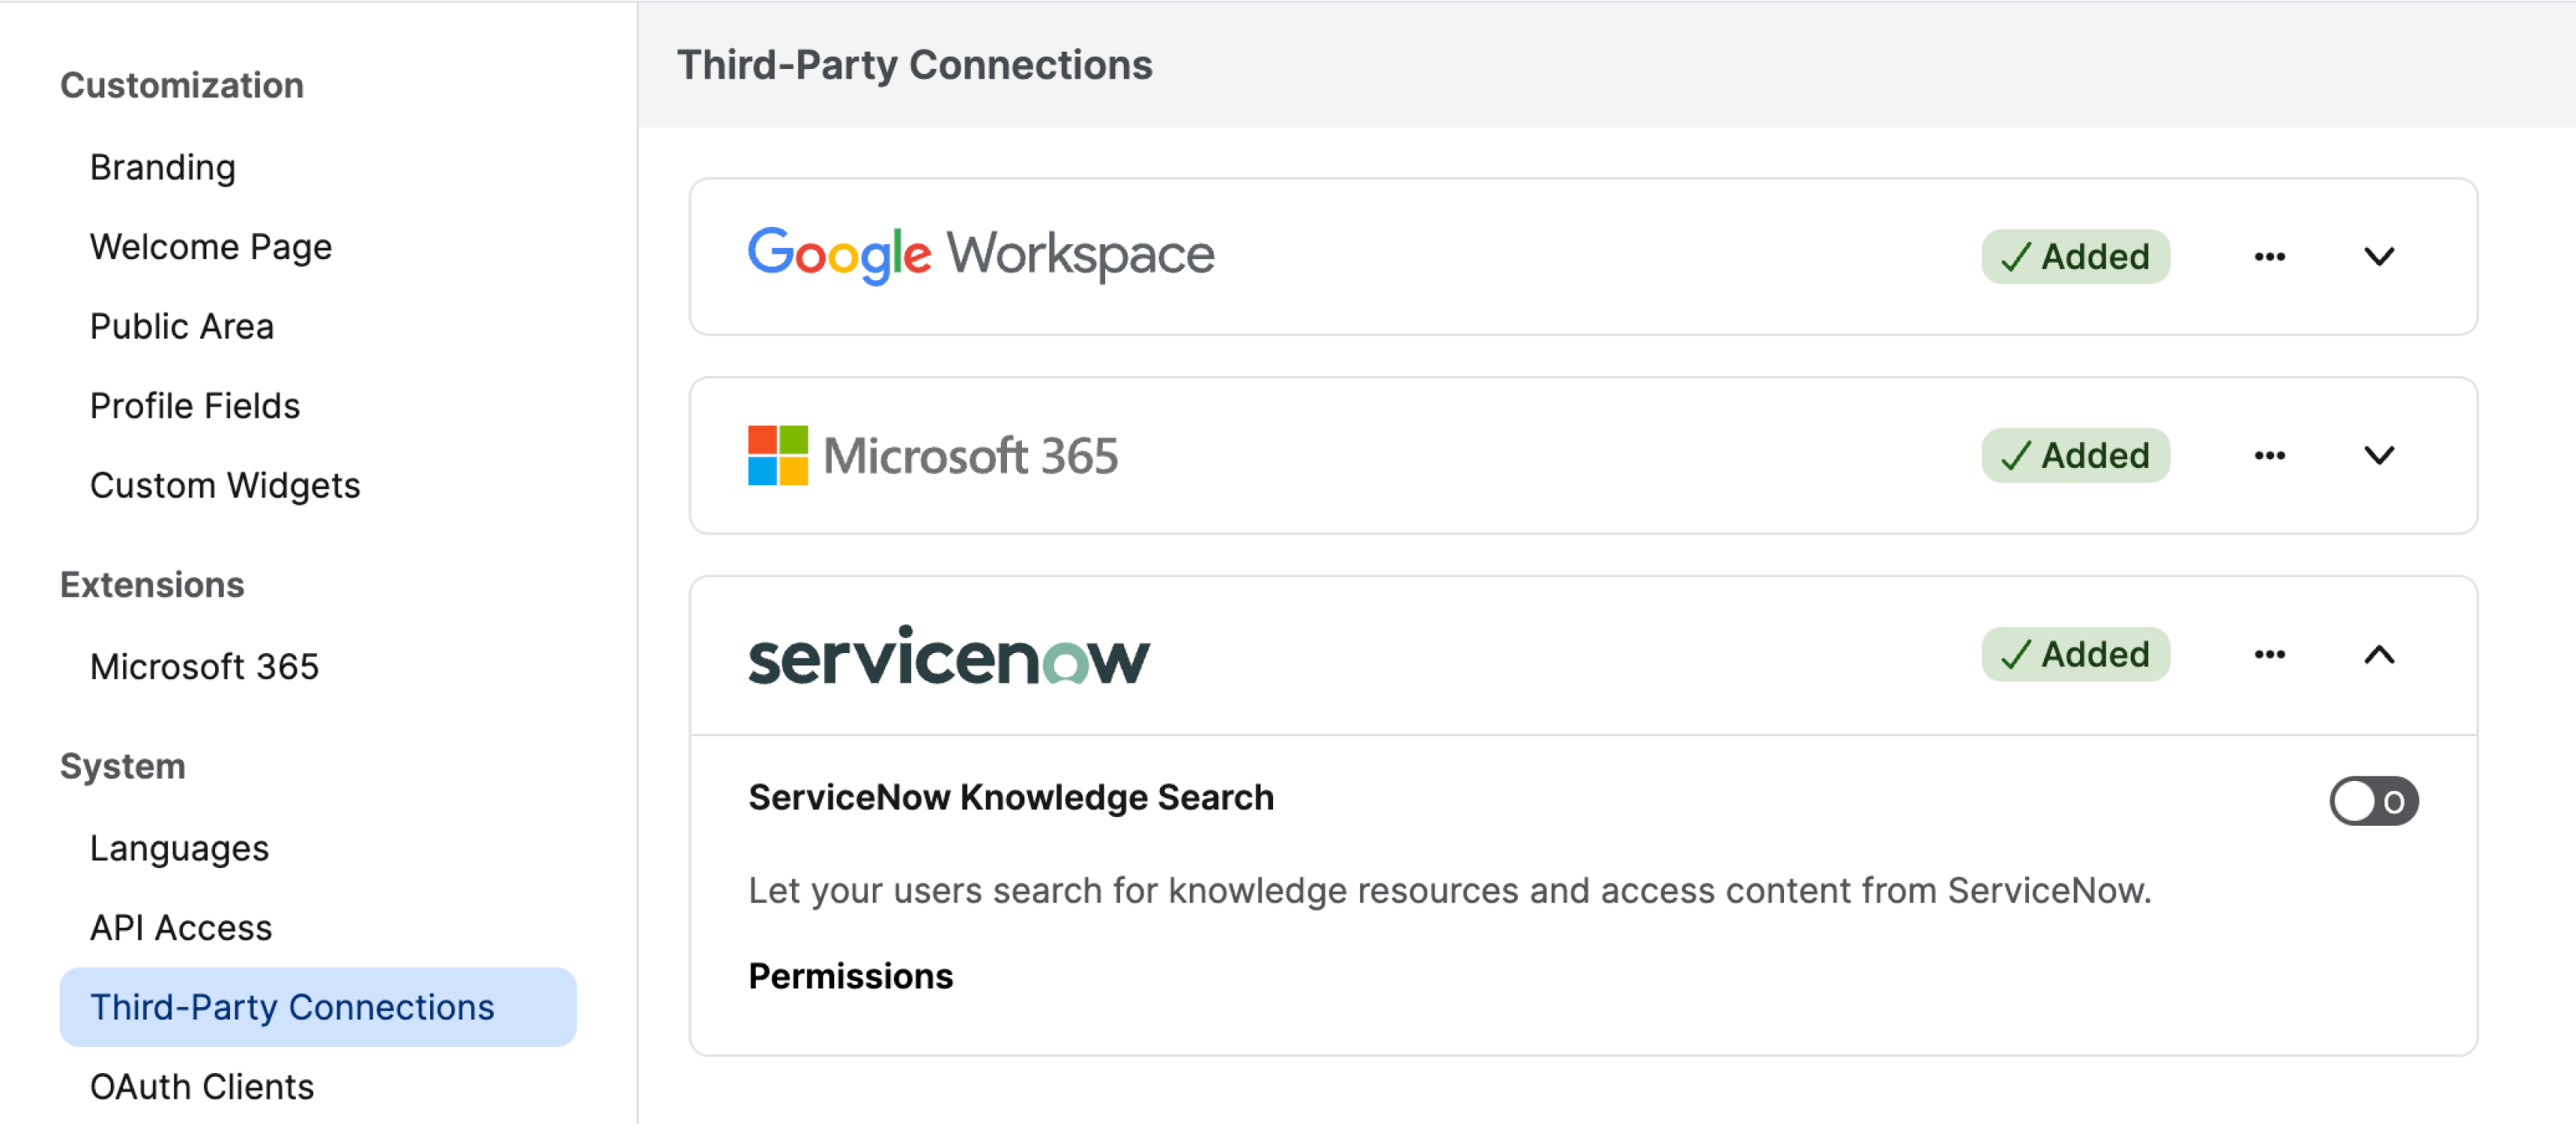Open Branding settings in sidebar
The width and height of the screenshot is (2576, 1124).
click(x=163, y=167)
